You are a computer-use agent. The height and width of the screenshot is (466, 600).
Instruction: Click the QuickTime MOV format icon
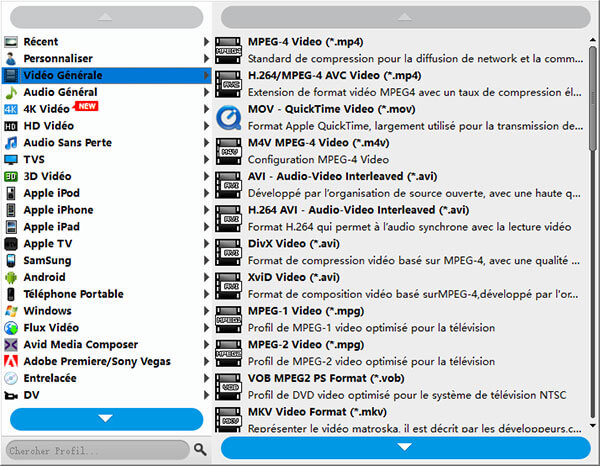228,117
